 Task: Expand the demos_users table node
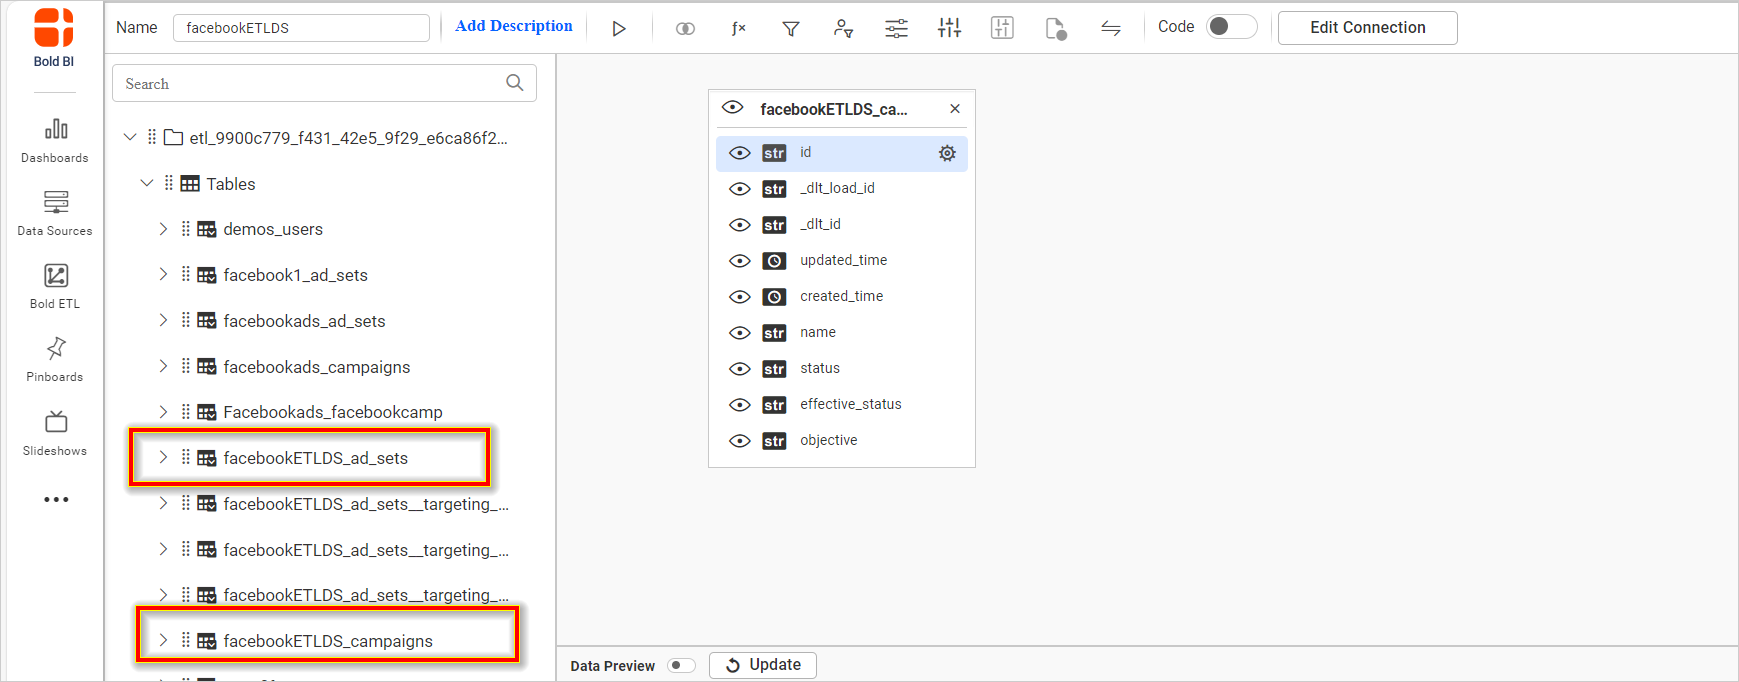click(x=163, y=229)
